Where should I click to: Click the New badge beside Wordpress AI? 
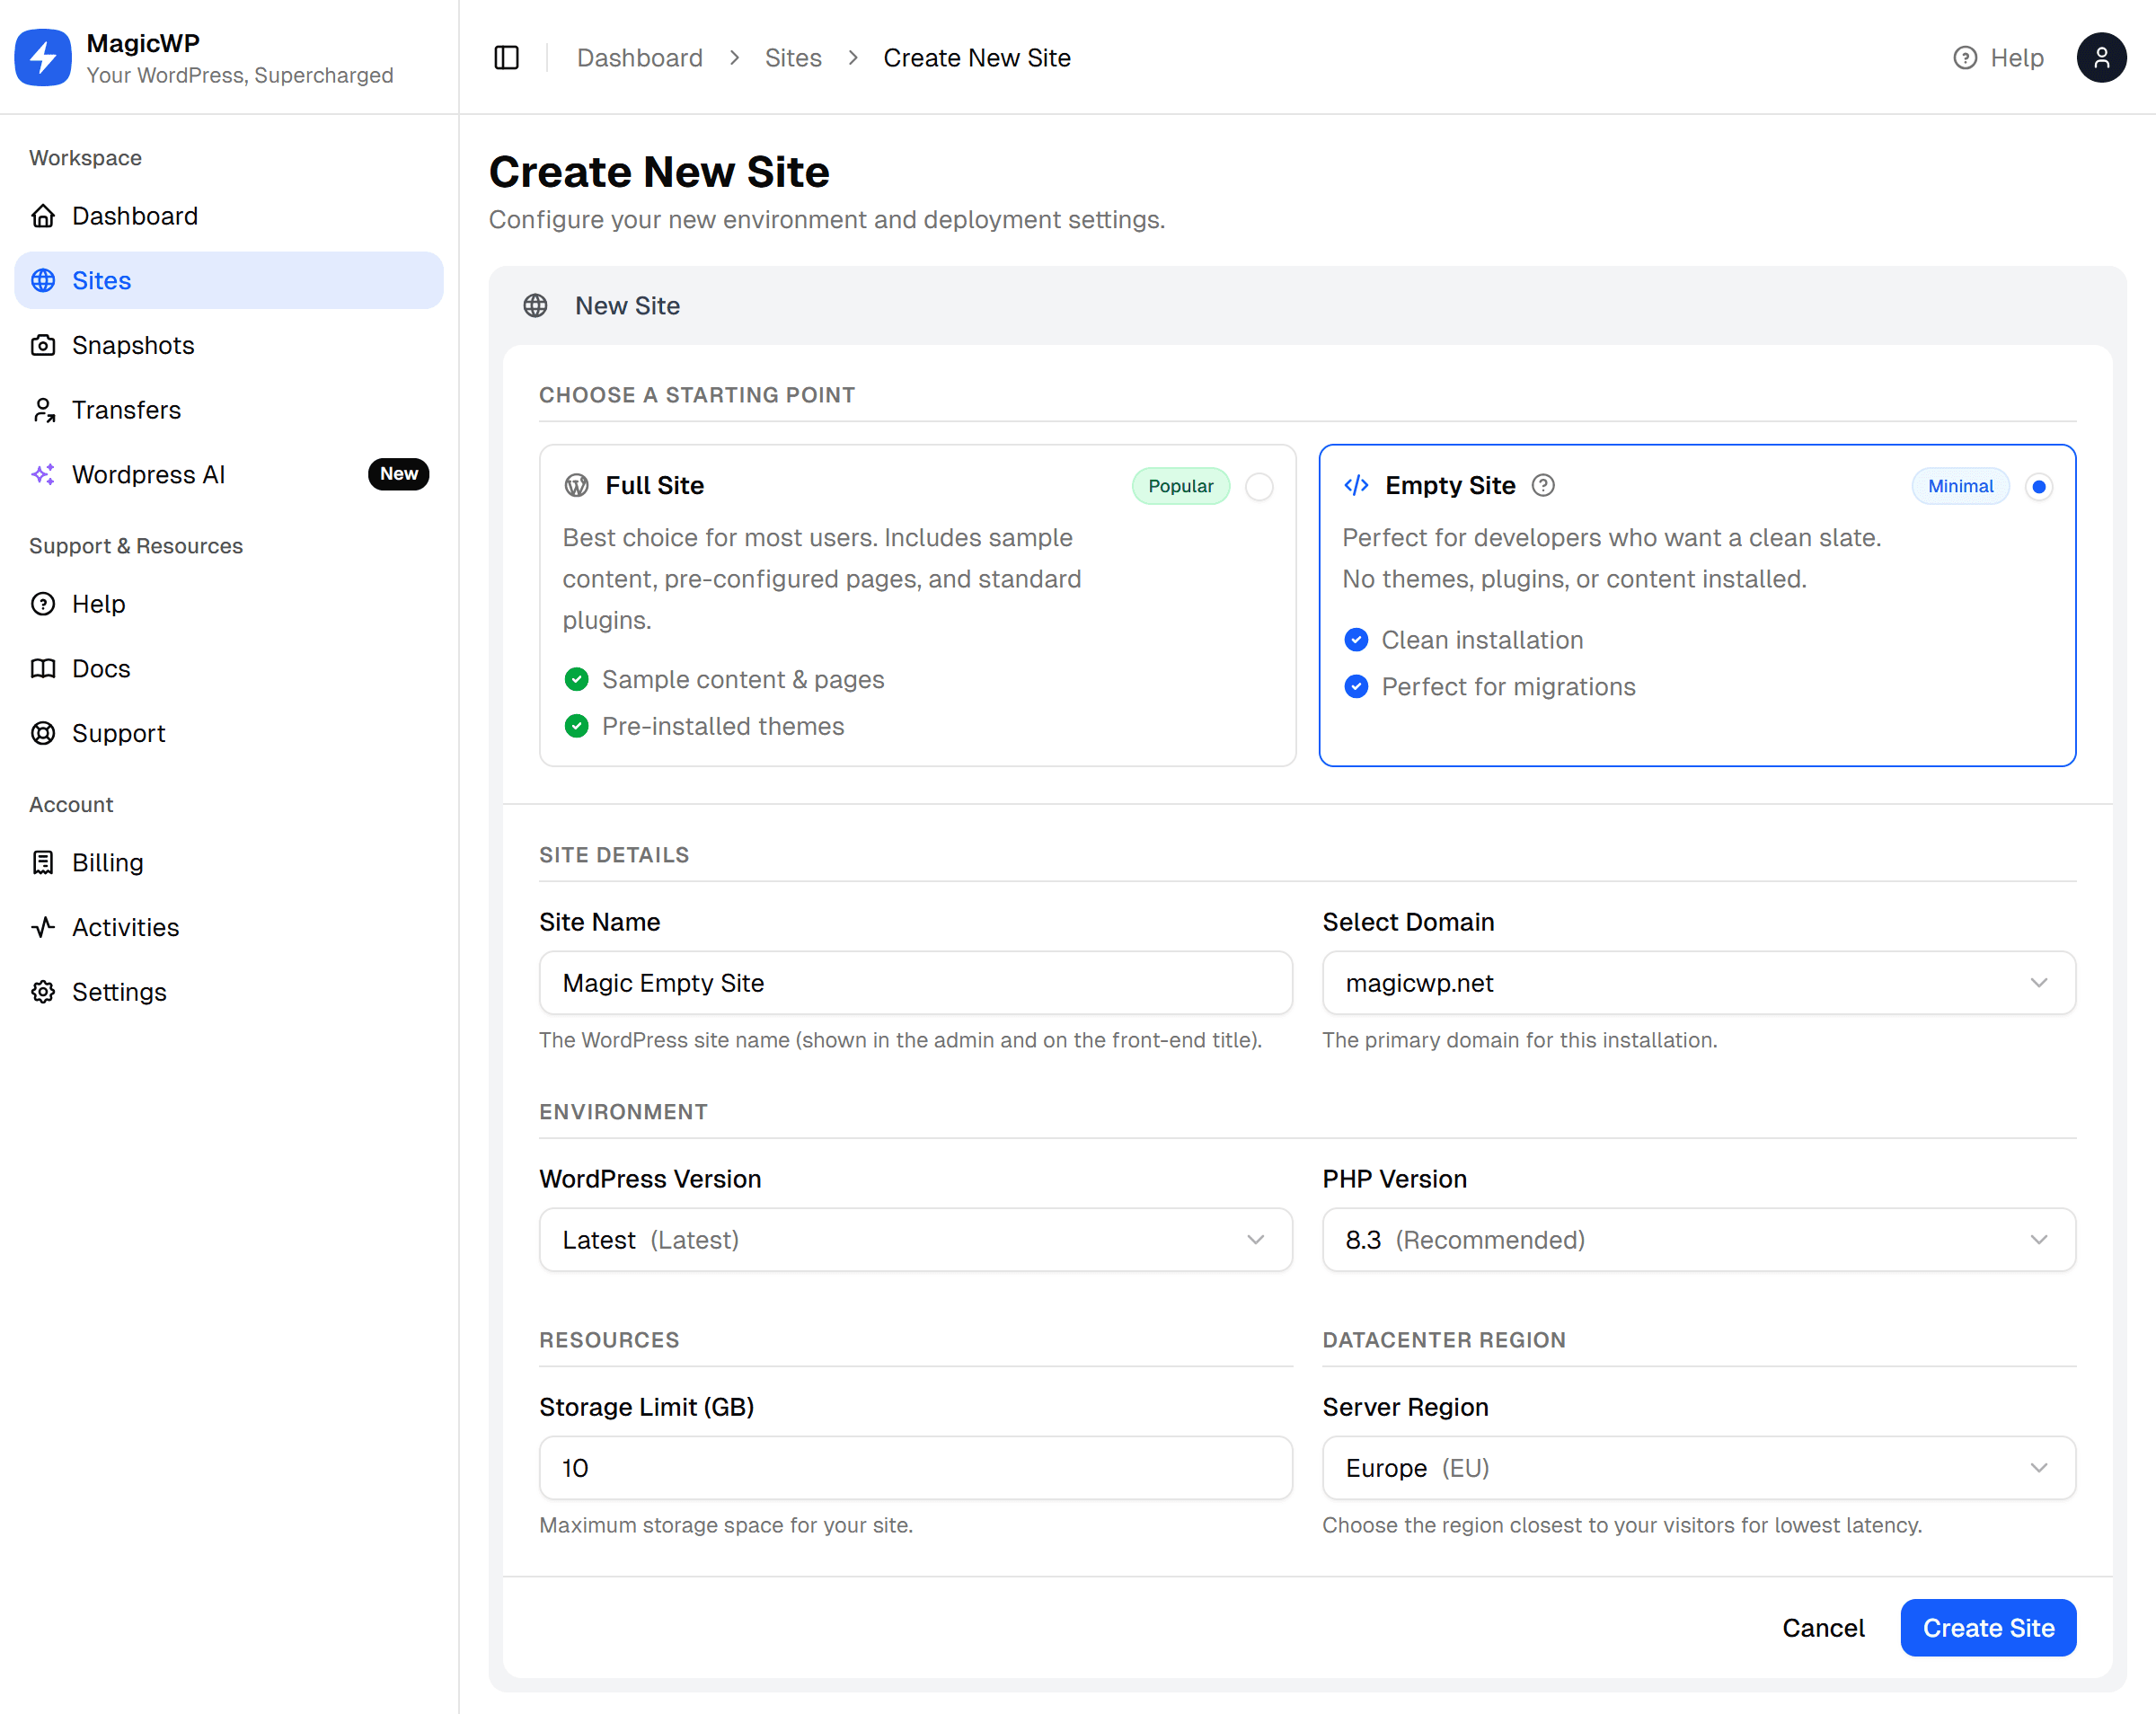399,474
